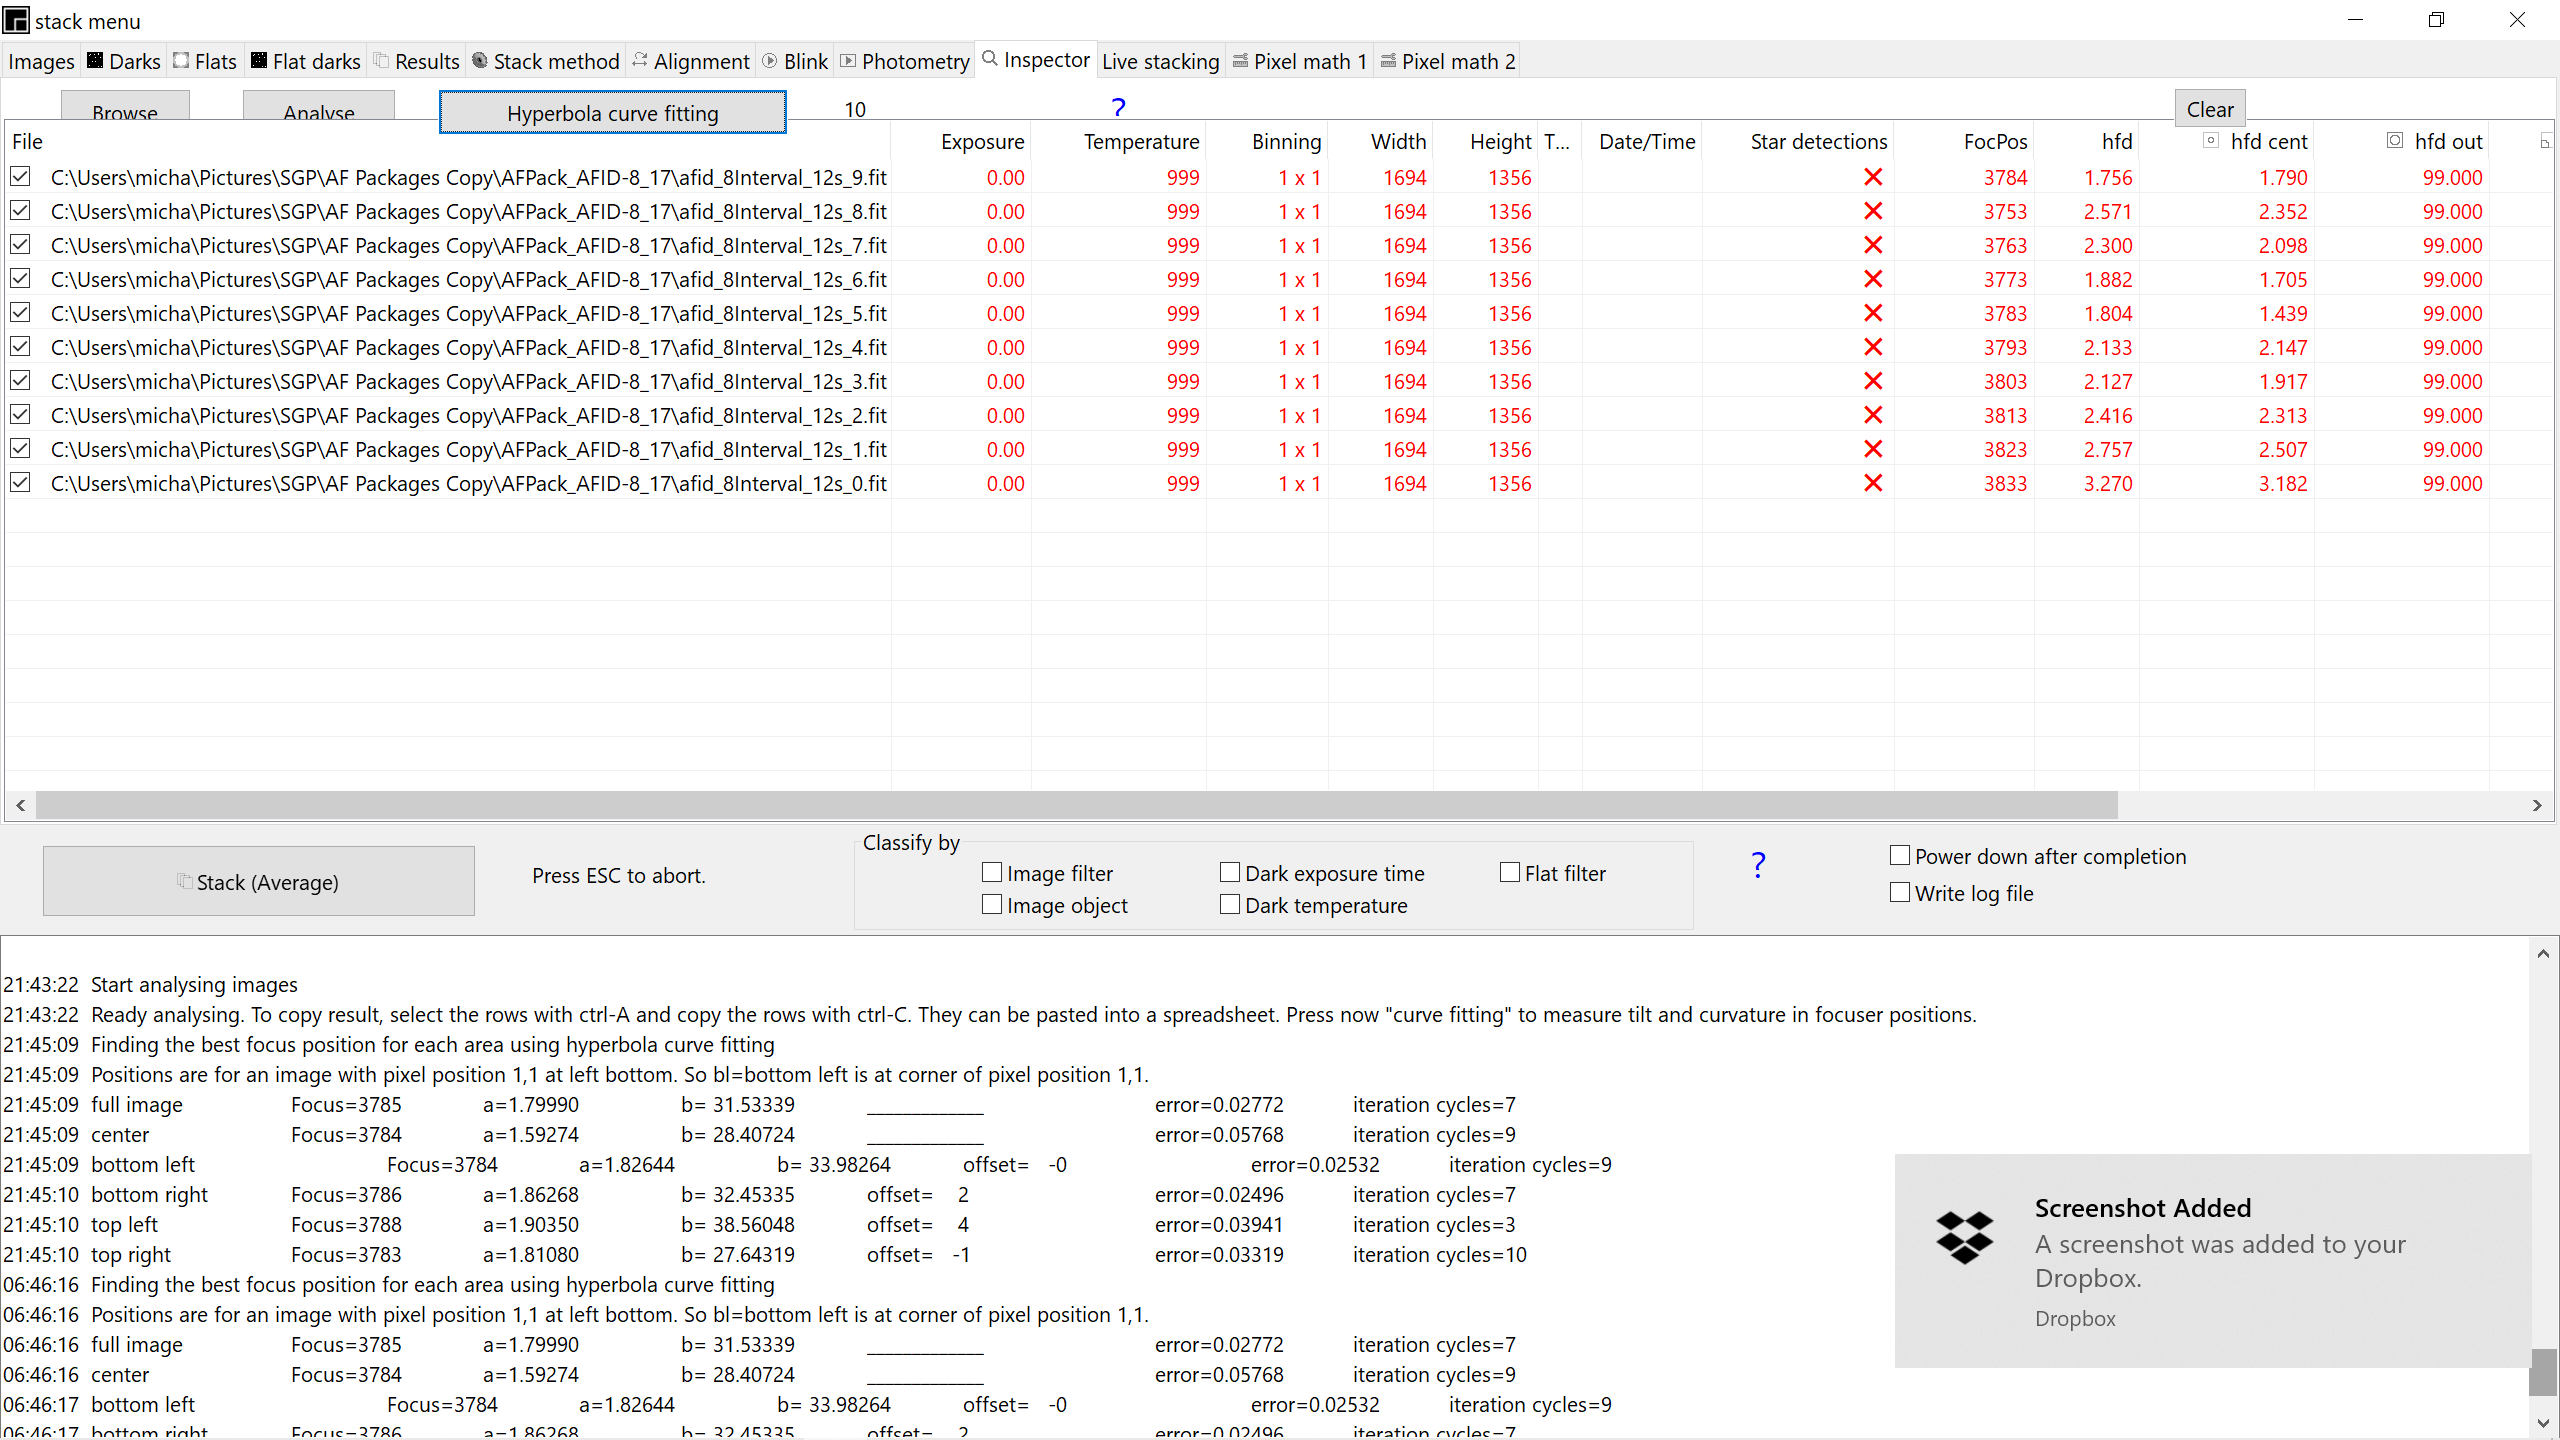
Task: Click the Clear button
Action: 2210,109
